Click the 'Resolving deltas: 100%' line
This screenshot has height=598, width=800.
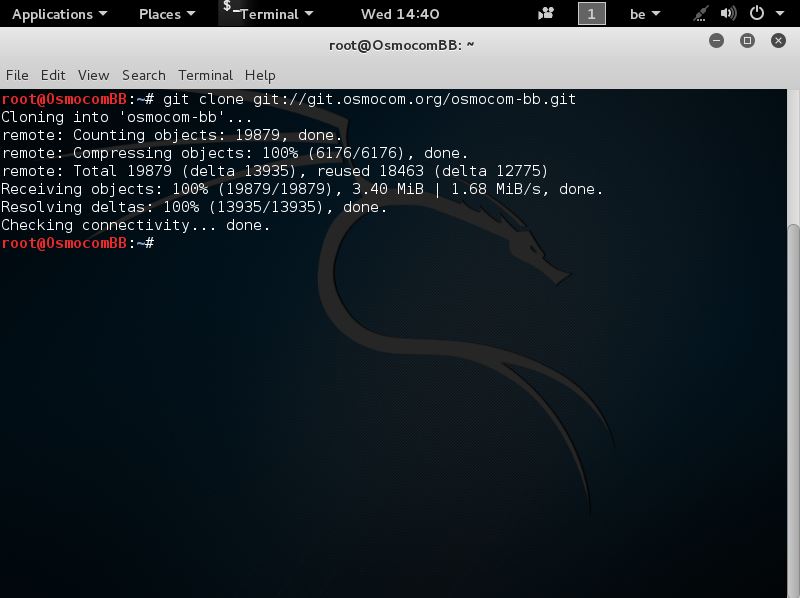tap(194, 207)
